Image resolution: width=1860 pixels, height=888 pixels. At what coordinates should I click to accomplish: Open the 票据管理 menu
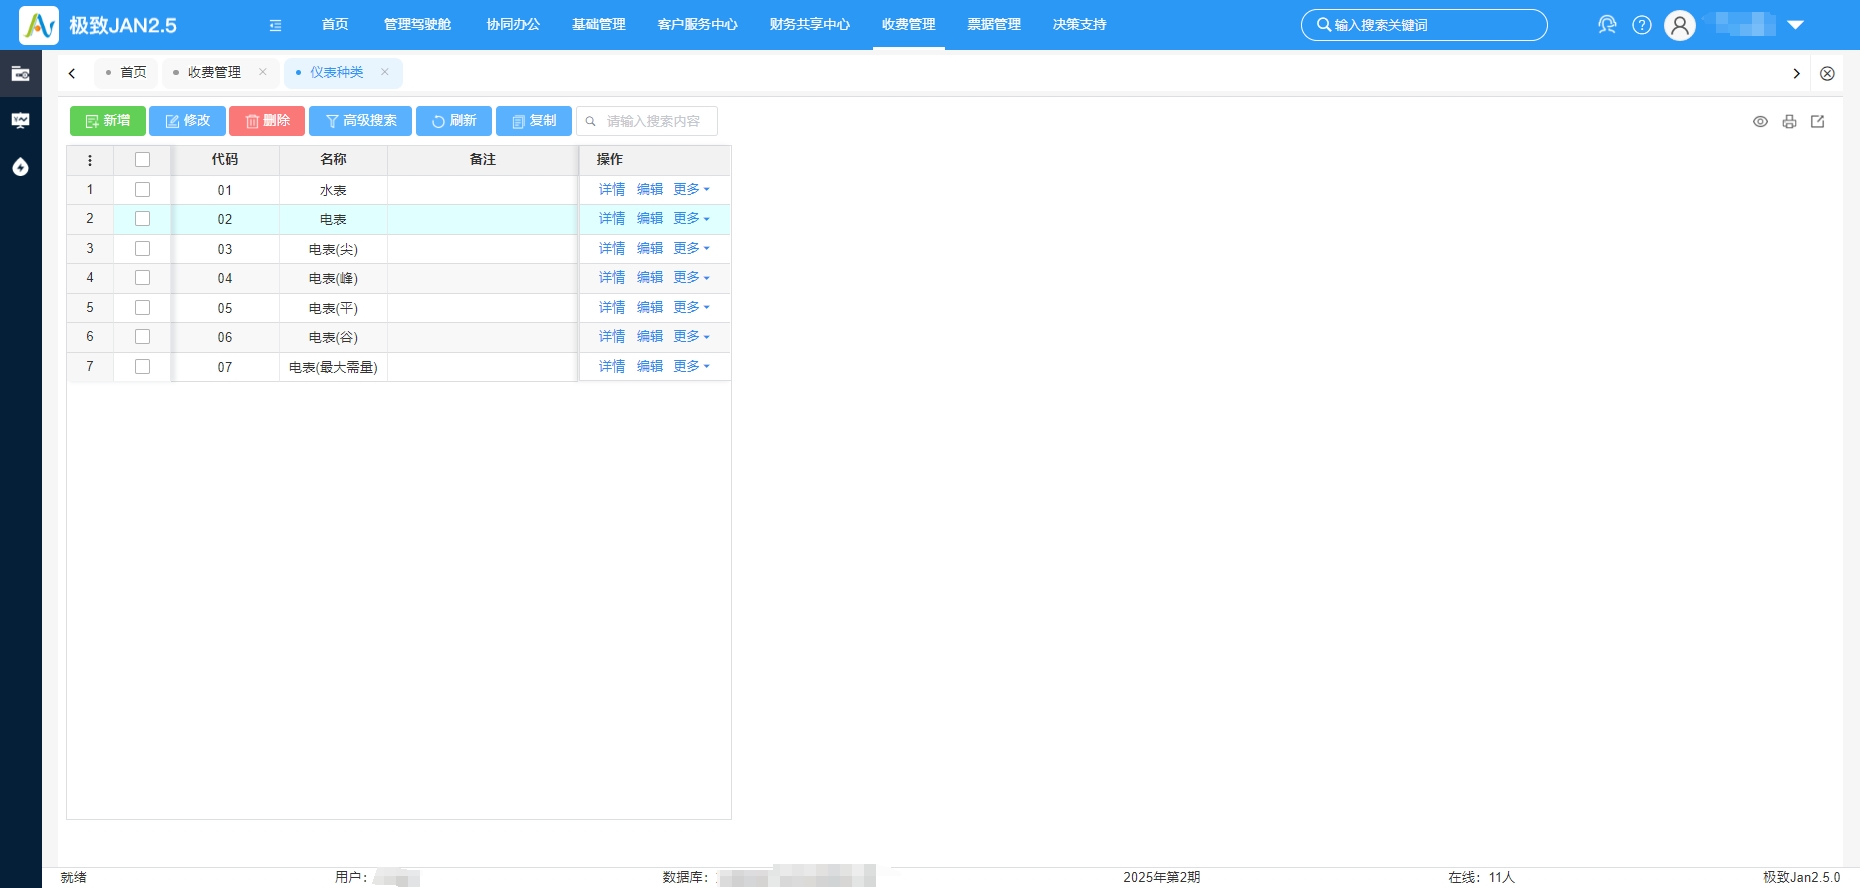click(994, 25)
